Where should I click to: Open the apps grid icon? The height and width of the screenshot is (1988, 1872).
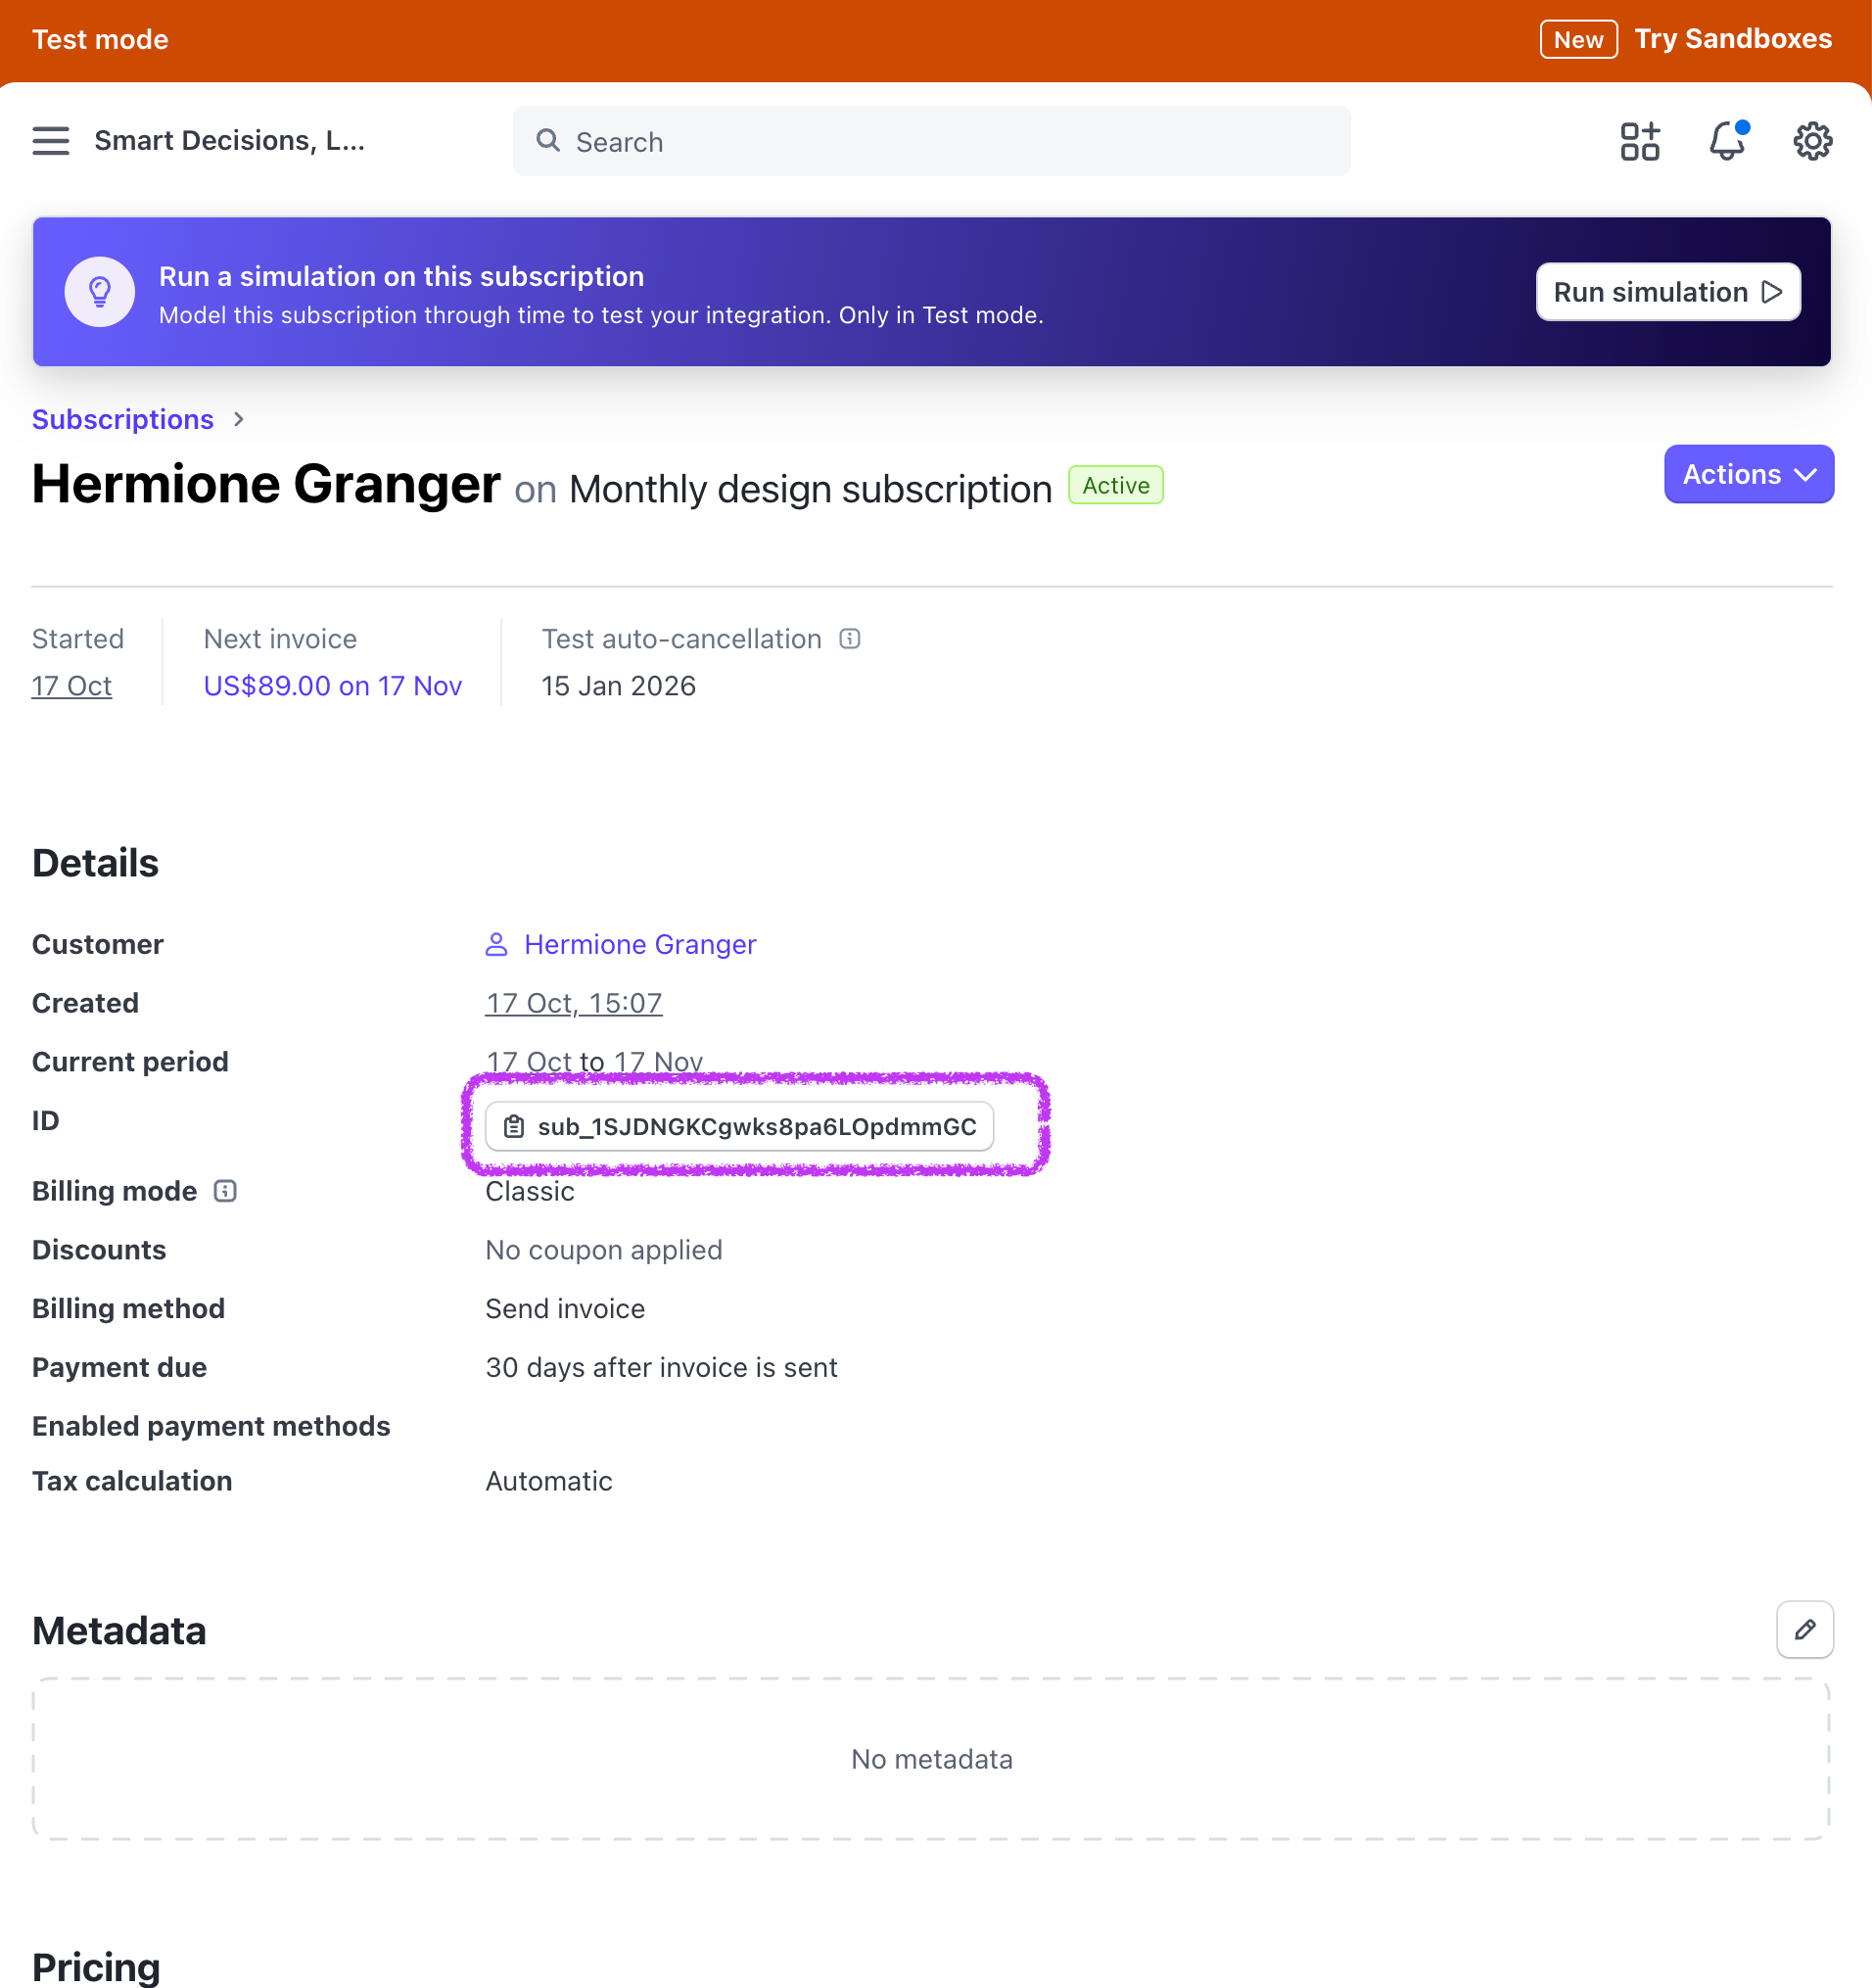pyautogui.click(x=1639, y=141)
